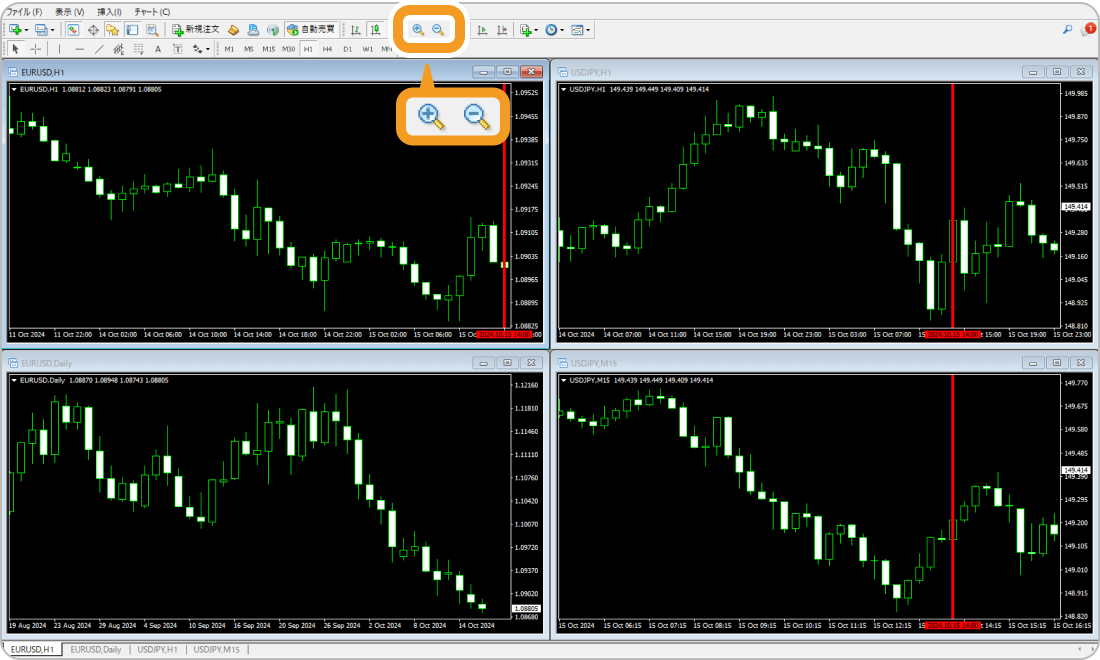Select the equidistant channel tool
Image resolution: width=1100 pixels, height=660 pixels.
click(119, 49)
